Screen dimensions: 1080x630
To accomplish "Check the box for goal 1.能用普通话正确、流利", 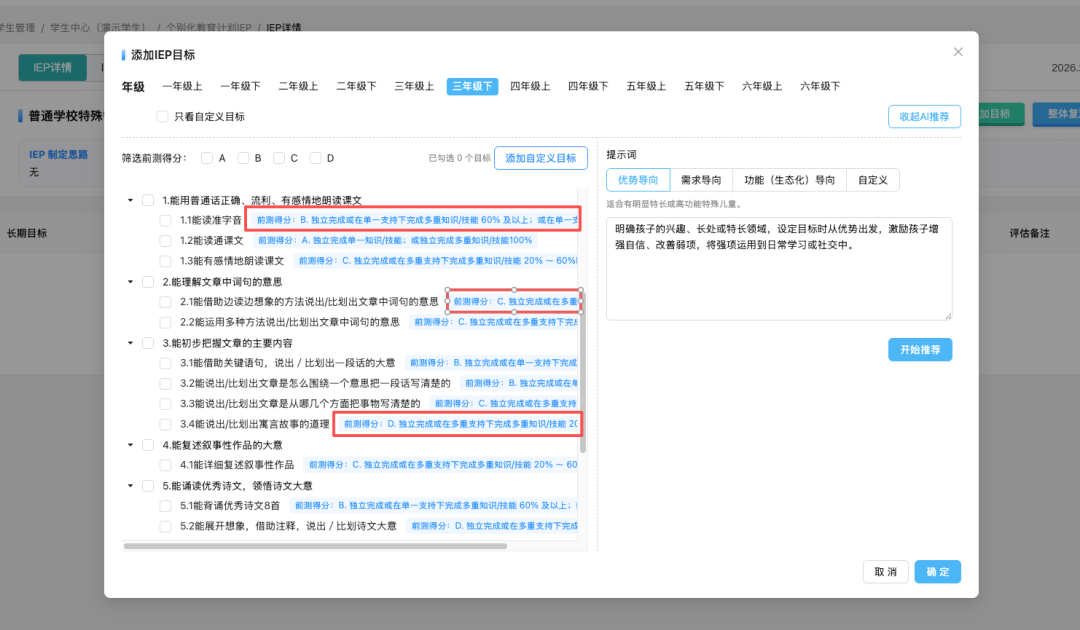I will point(148,200).
